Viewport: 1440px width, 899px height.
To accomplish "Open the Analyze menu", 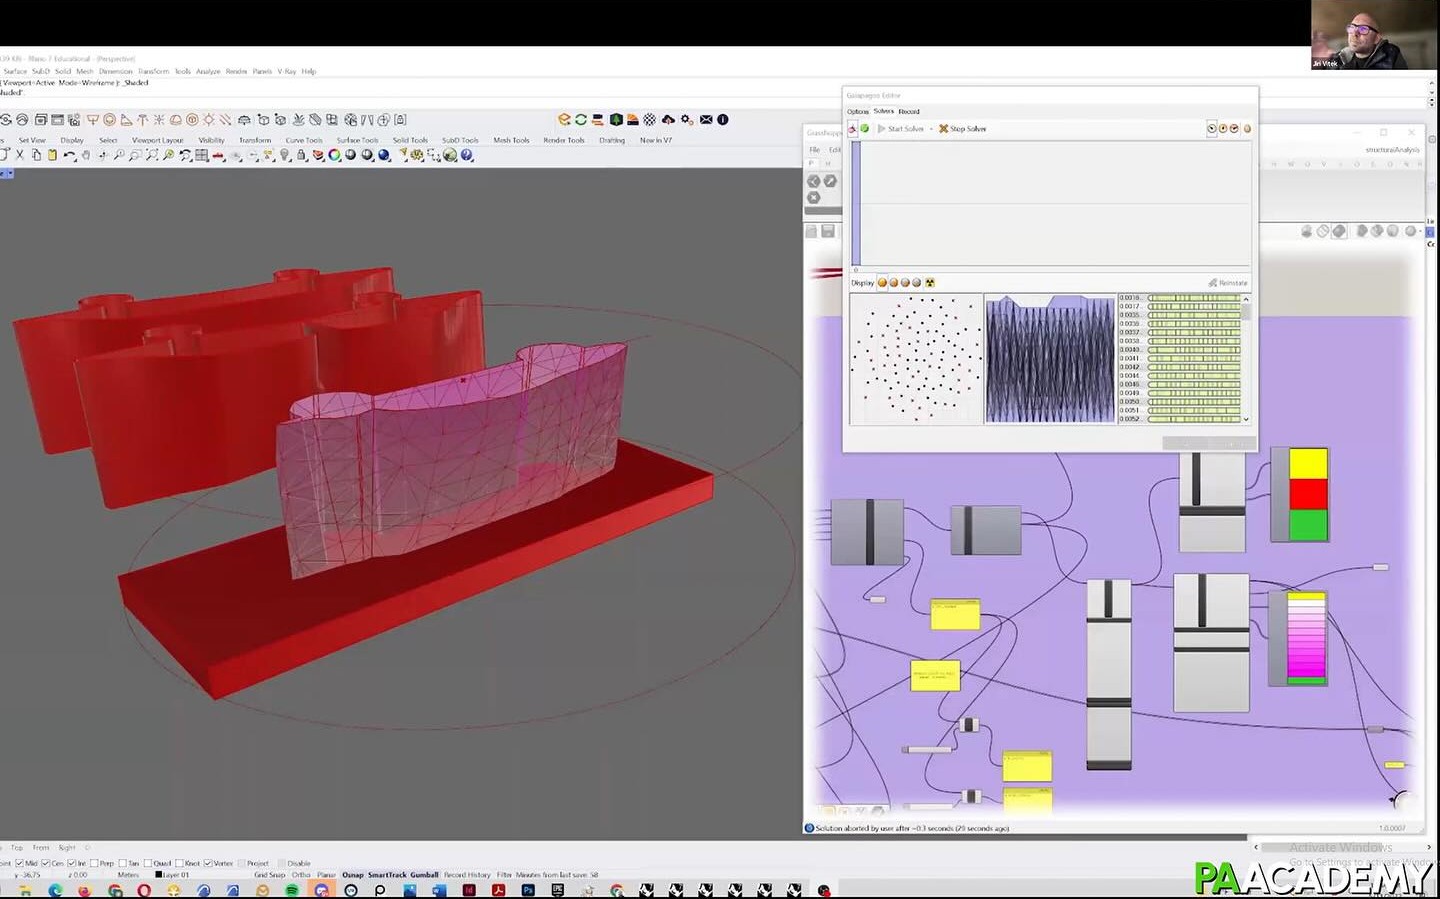I will coord(208,72).
